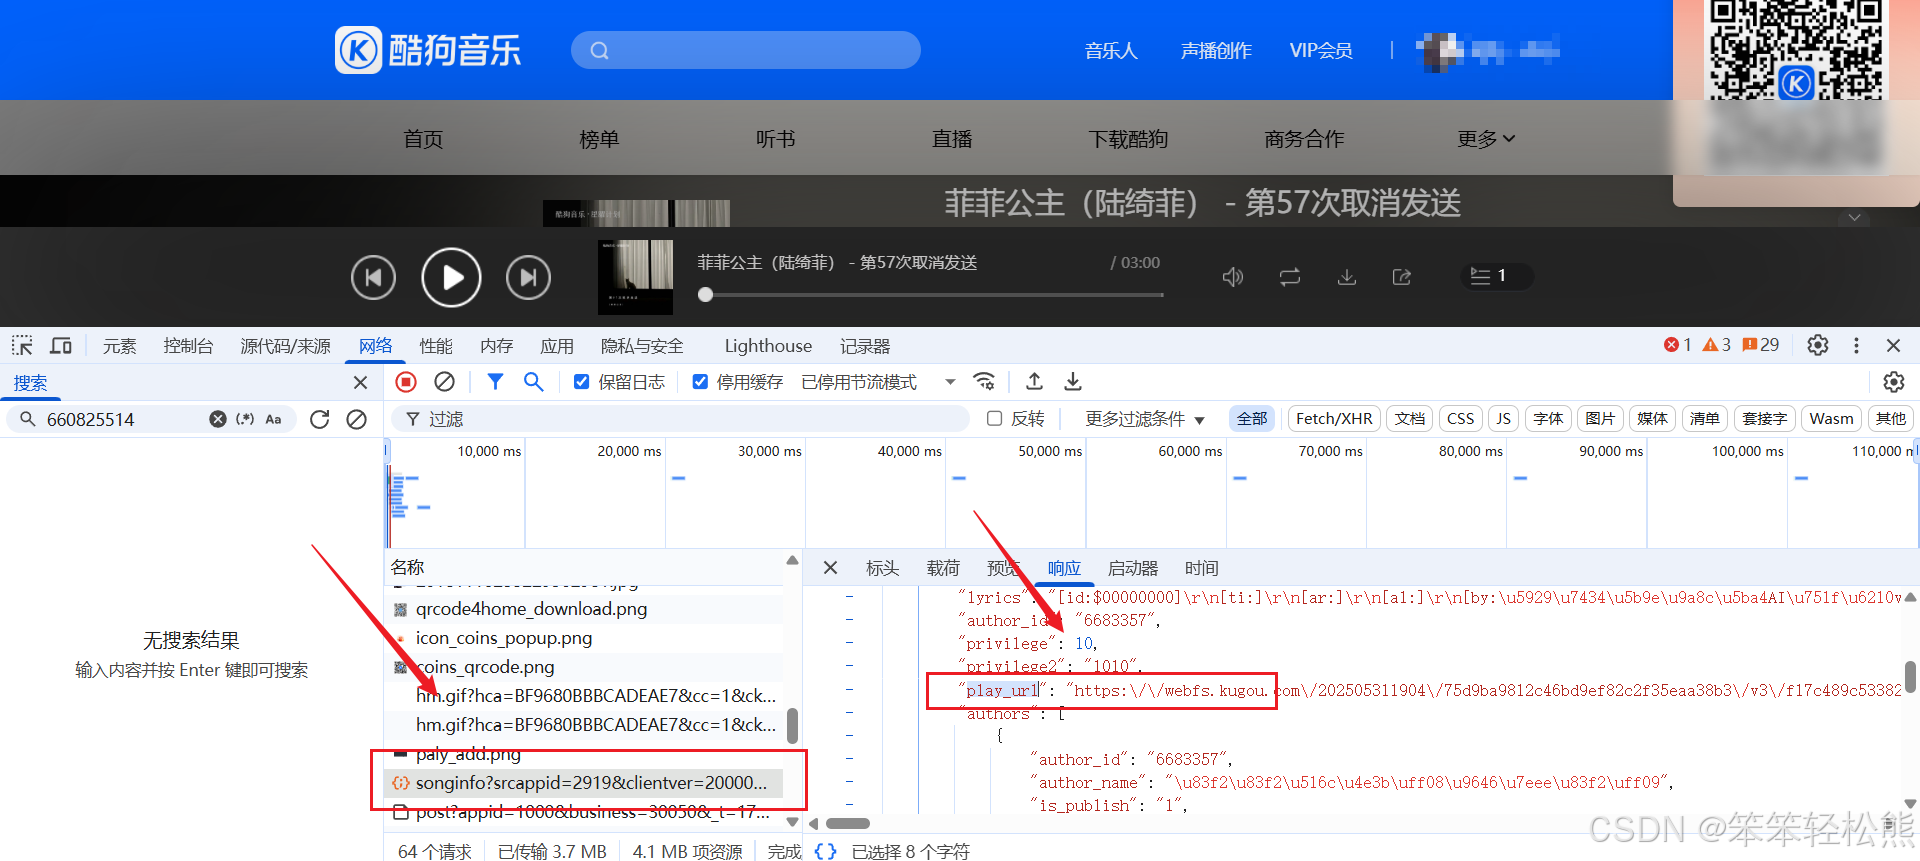Click the response horizontal scrollbar
Image resolution: width=1920 pixels, height=861 pixels.
tap(849, 824)
